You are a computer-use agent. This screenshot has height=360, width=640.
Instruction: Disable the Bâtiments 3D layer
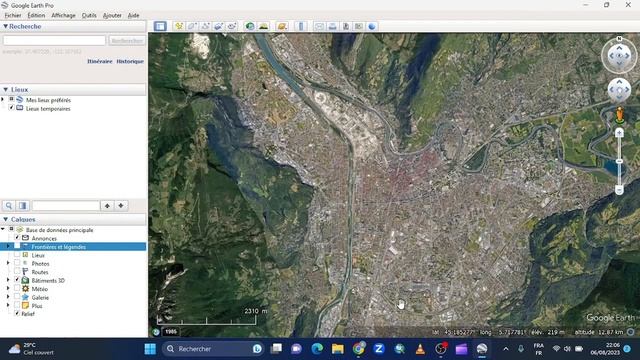pos(17,280)
